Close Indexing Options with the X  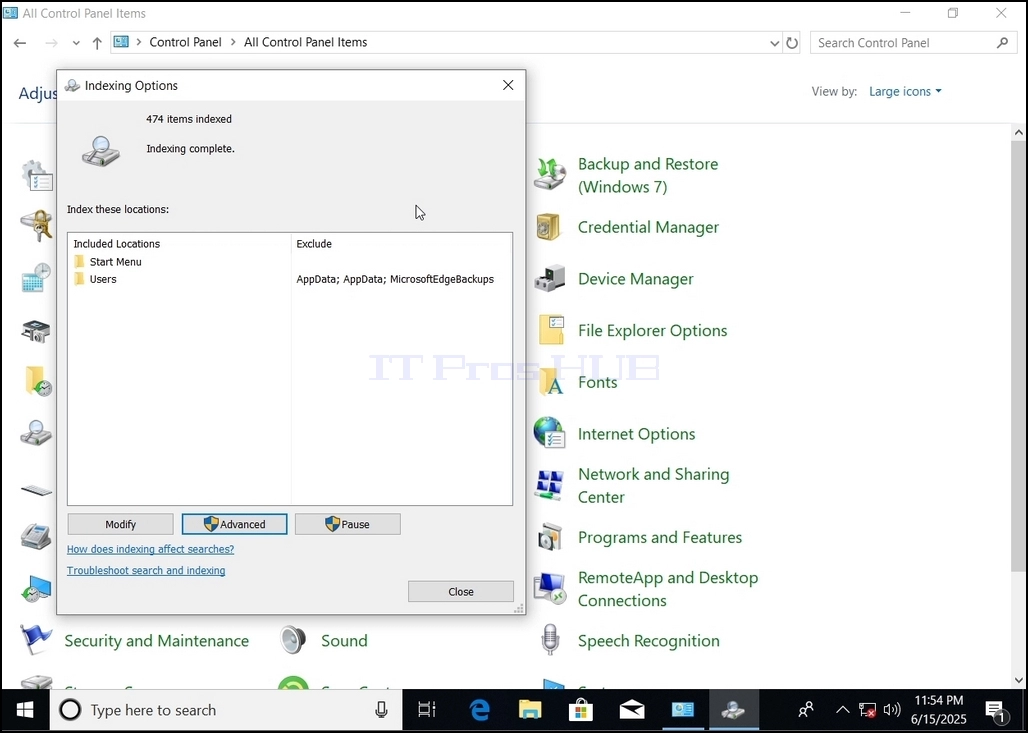508,85
